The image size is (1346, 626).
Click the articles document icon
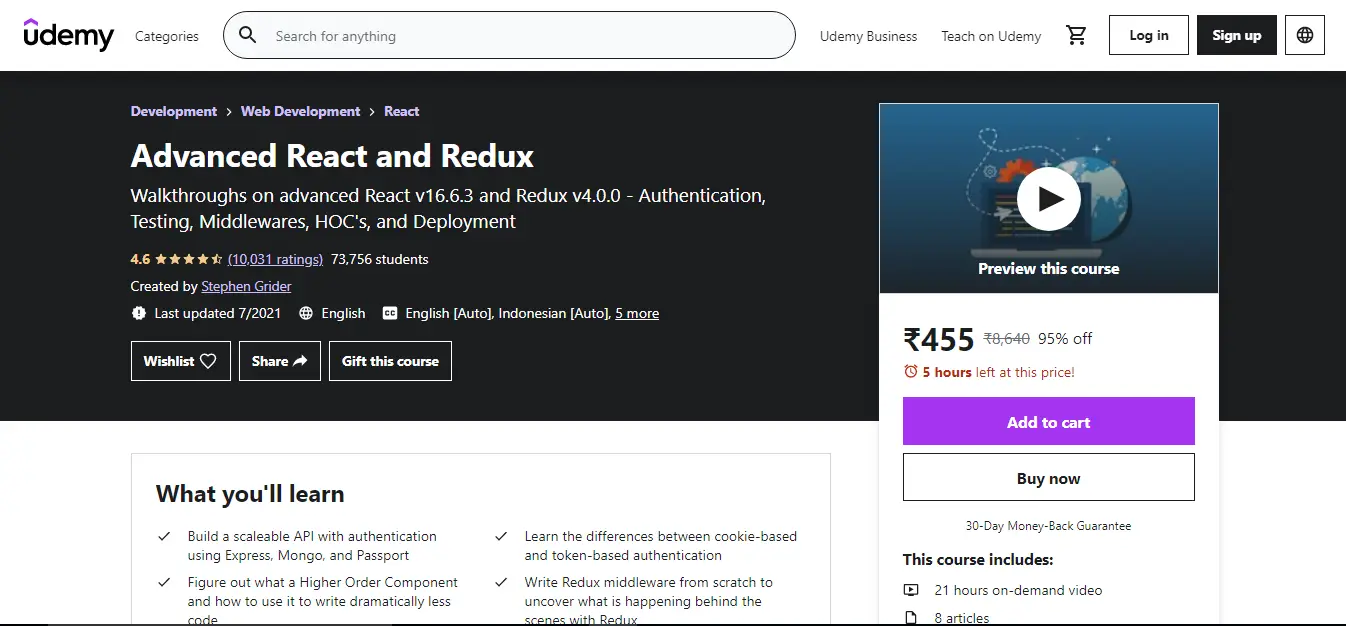912,617
